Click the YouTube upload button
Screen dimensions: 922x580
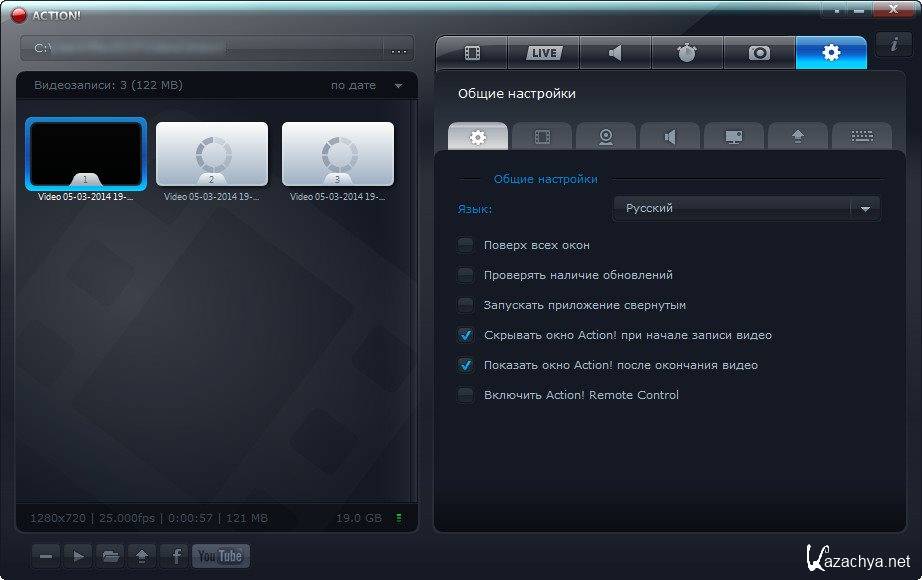(221, 556)
